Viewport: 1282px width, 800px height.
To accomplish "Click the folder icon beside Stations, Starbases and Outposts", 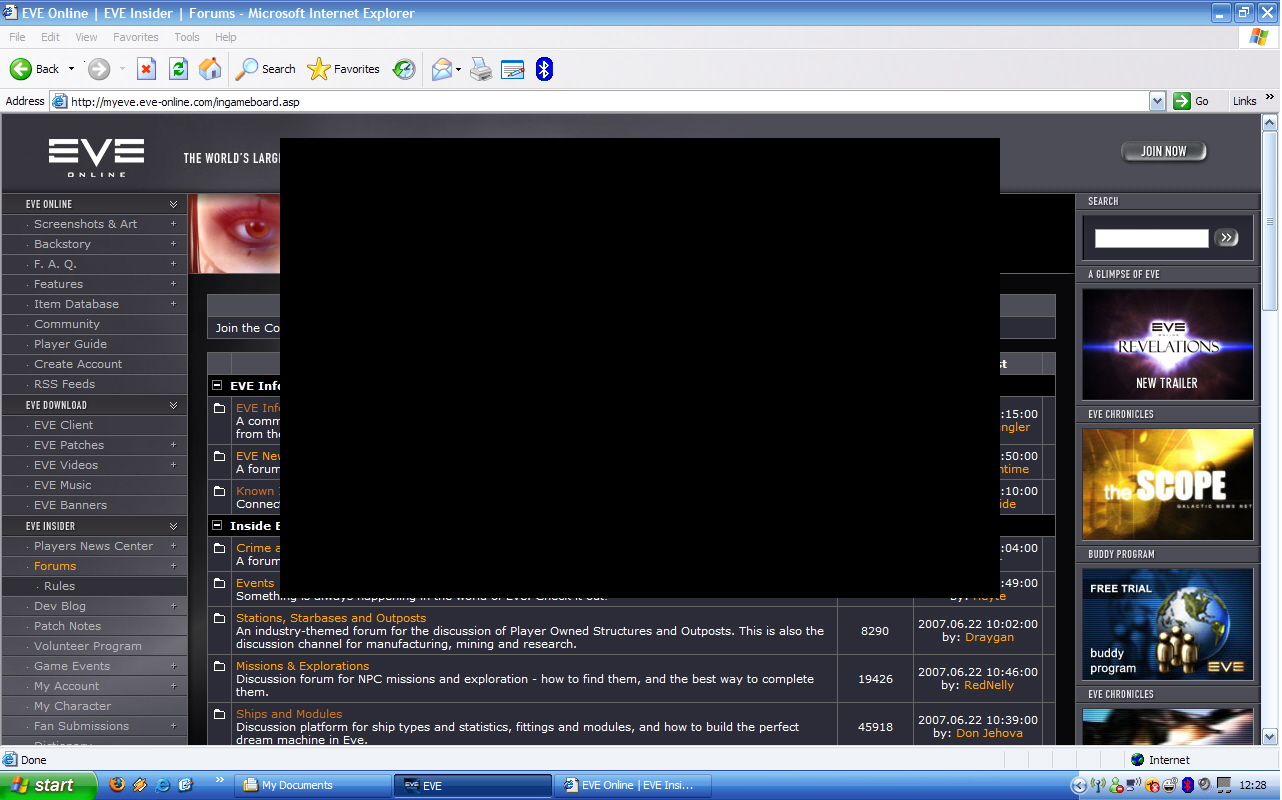I will [x=219, y=618].
